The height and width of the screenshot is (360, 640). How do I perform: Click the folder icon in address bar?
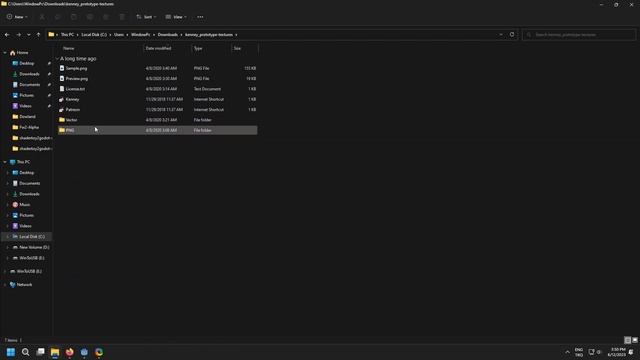[51, 35]
